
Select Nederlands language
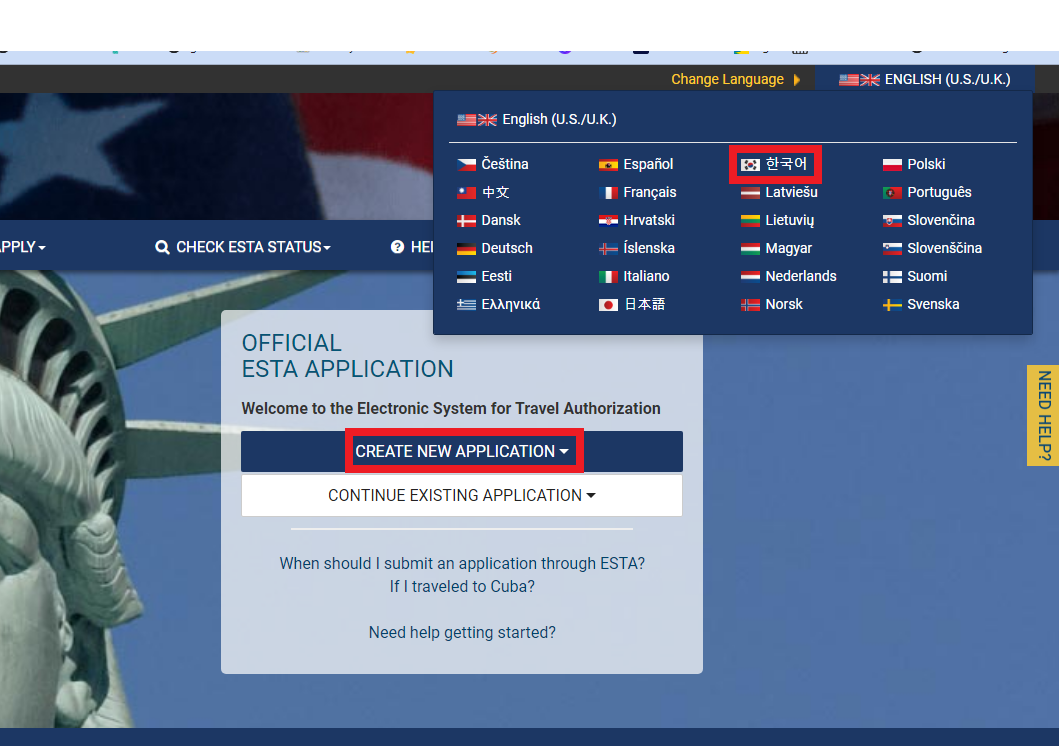pos(788,276)
